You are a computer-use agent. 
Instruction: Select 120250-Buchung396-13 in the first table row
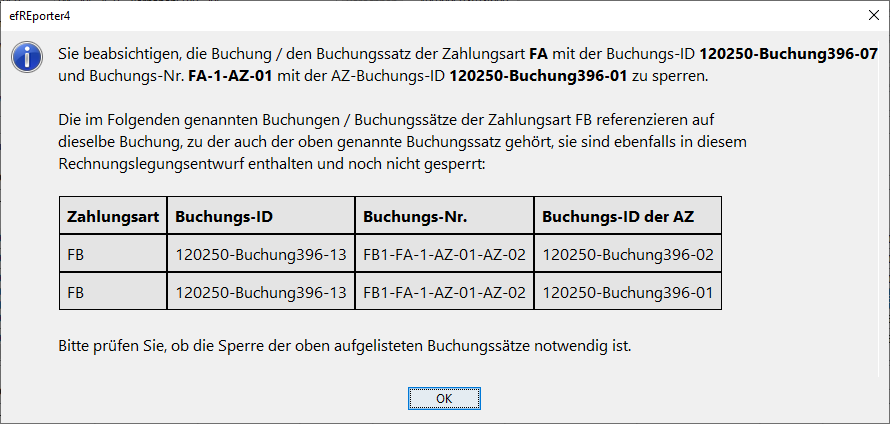[x=260, y=254]
